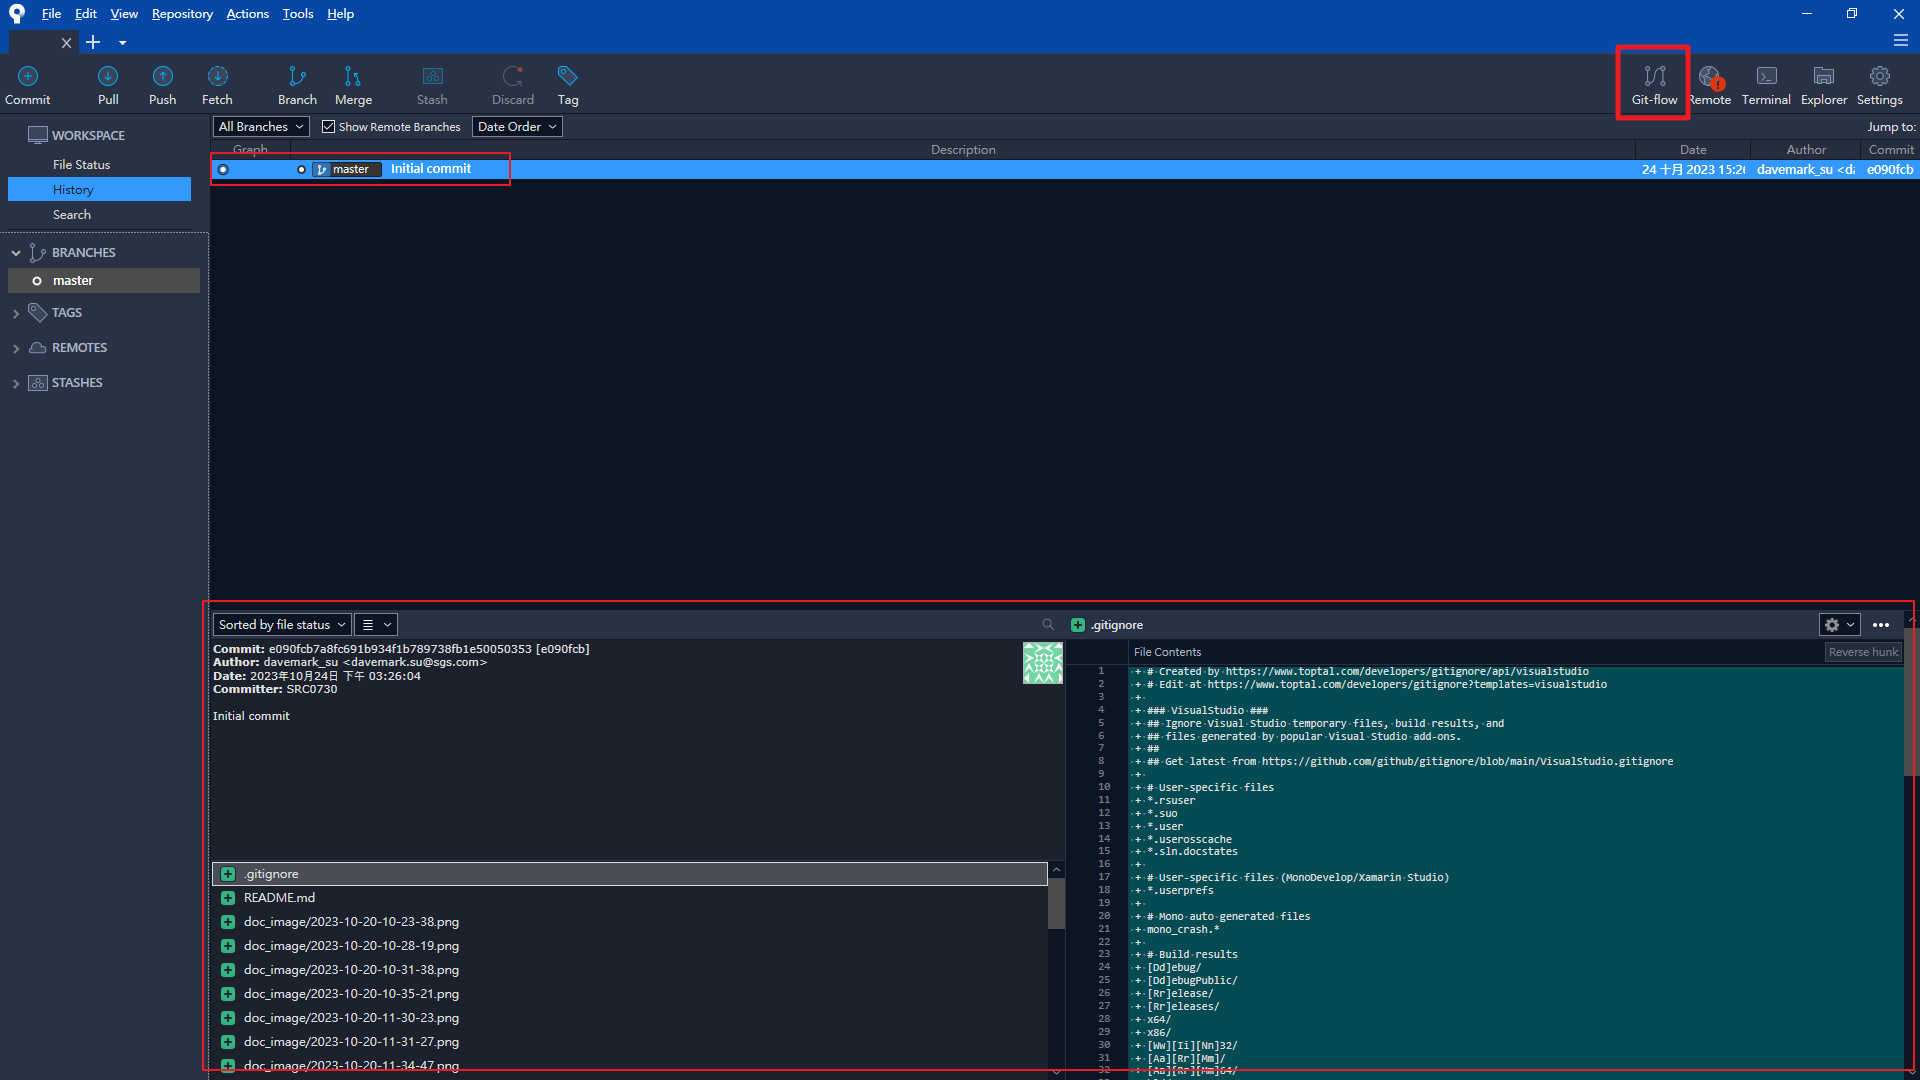
Task: Open the Actions menu
Action: pos(247,14)
